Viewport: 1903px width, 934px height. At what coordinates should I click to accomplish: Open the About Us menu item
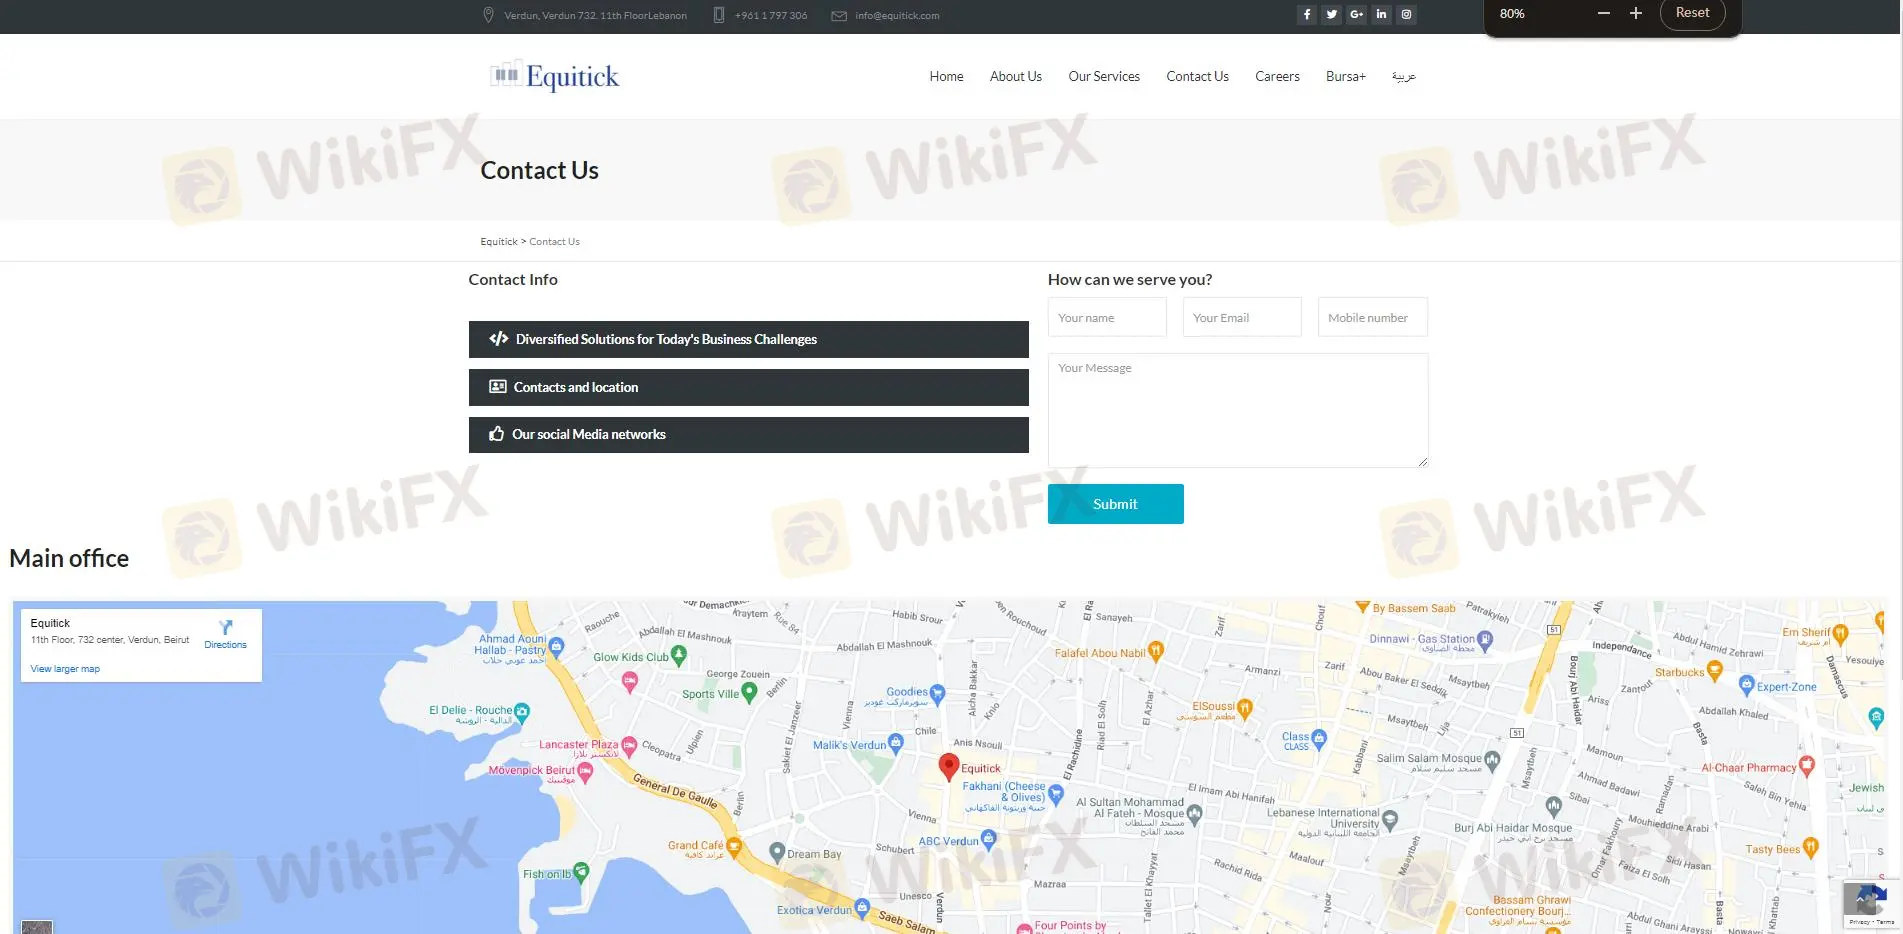[1015, 77]
